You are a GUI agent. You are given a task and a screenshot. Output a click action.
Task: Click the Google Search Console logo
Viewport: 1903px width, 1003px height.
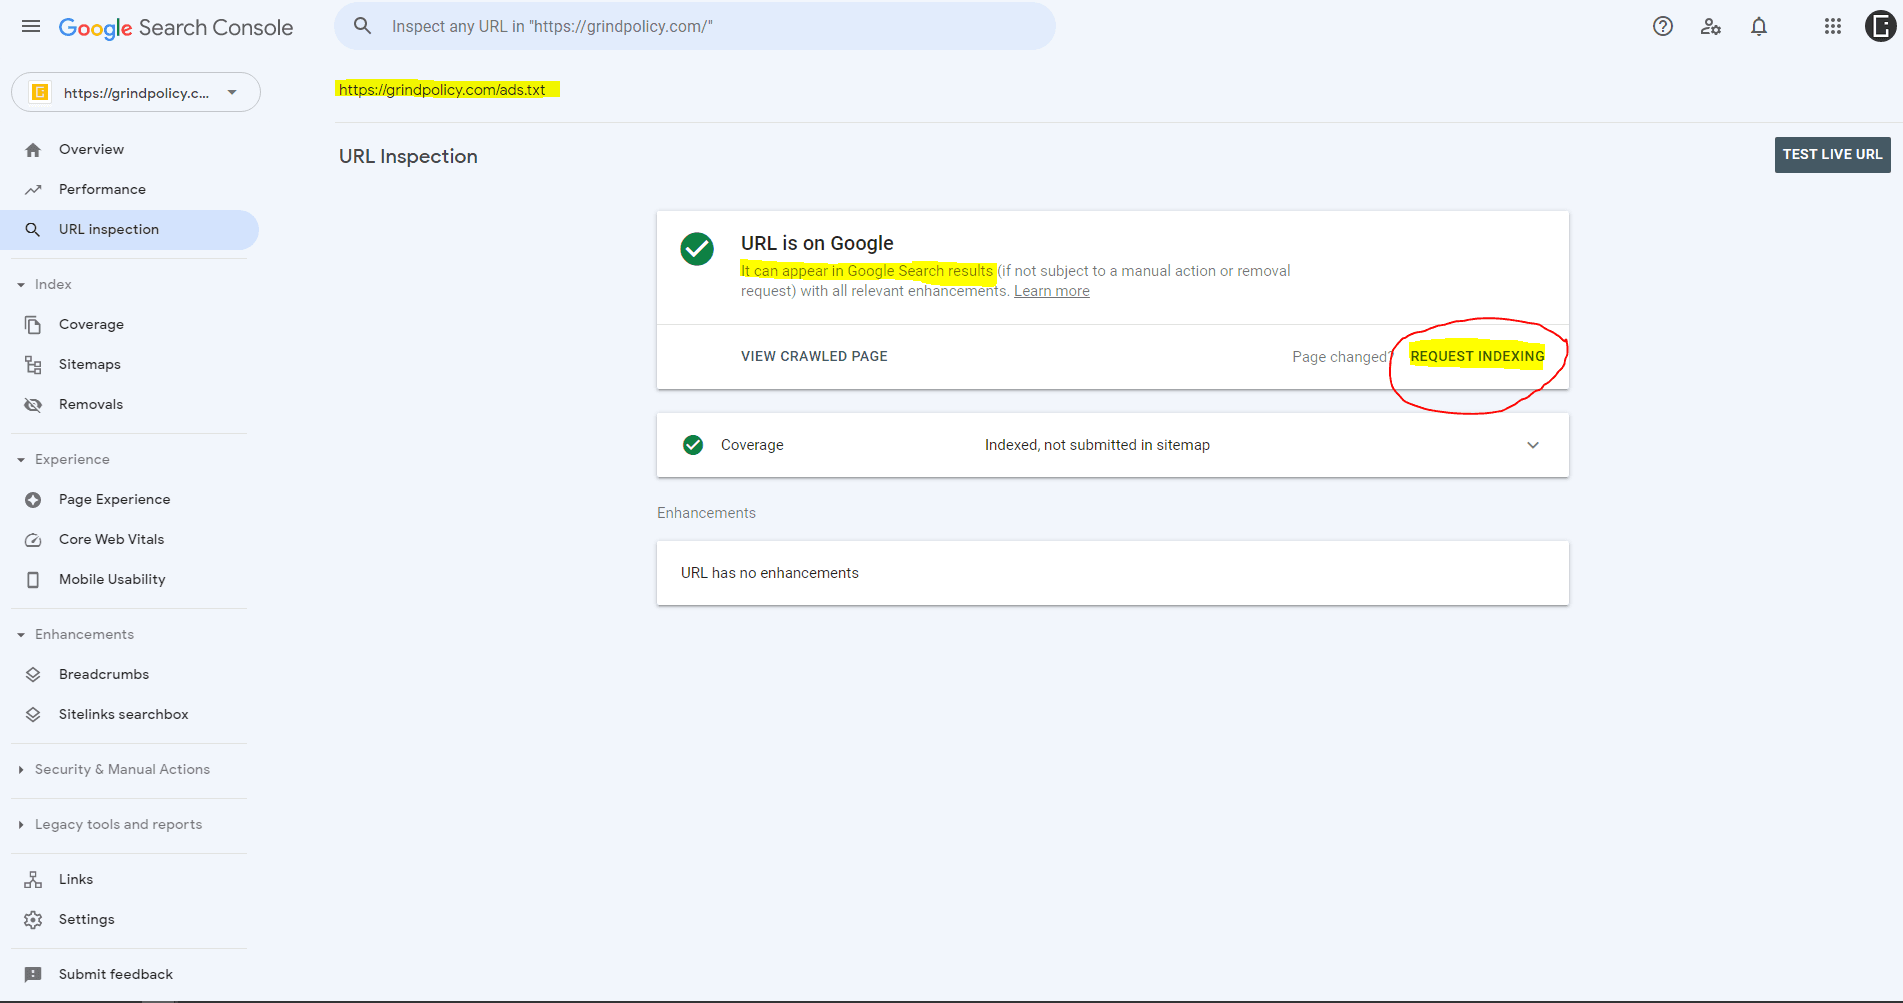tap(176, 27)
